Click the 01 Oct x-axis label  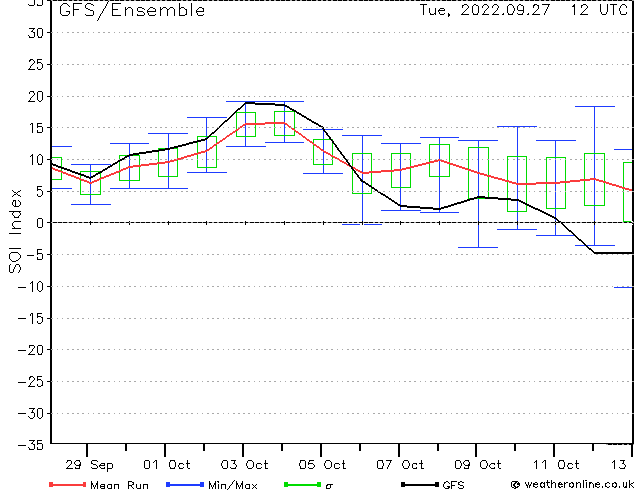coord(167,465)
